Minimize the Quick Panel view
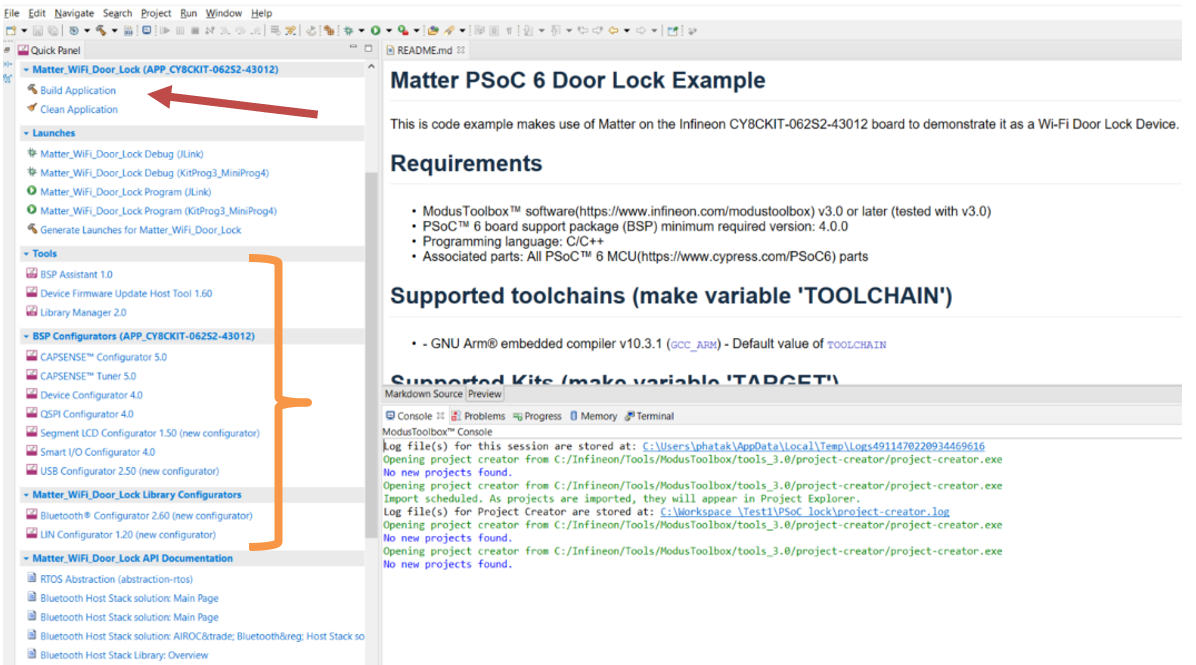1196x665 pixels. point(353,47)
